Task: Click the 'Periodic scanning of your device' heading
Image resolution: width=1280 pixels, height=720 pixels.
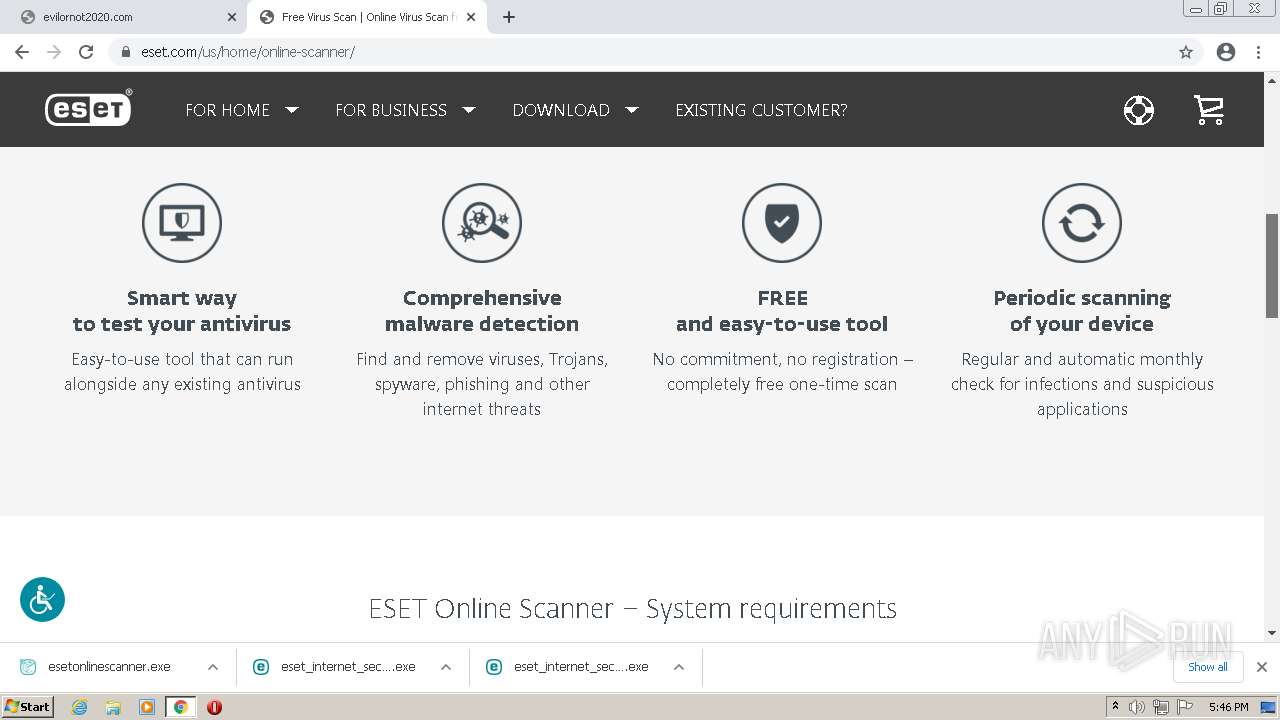Action: pyautogui.click(x=1082, y=311)
